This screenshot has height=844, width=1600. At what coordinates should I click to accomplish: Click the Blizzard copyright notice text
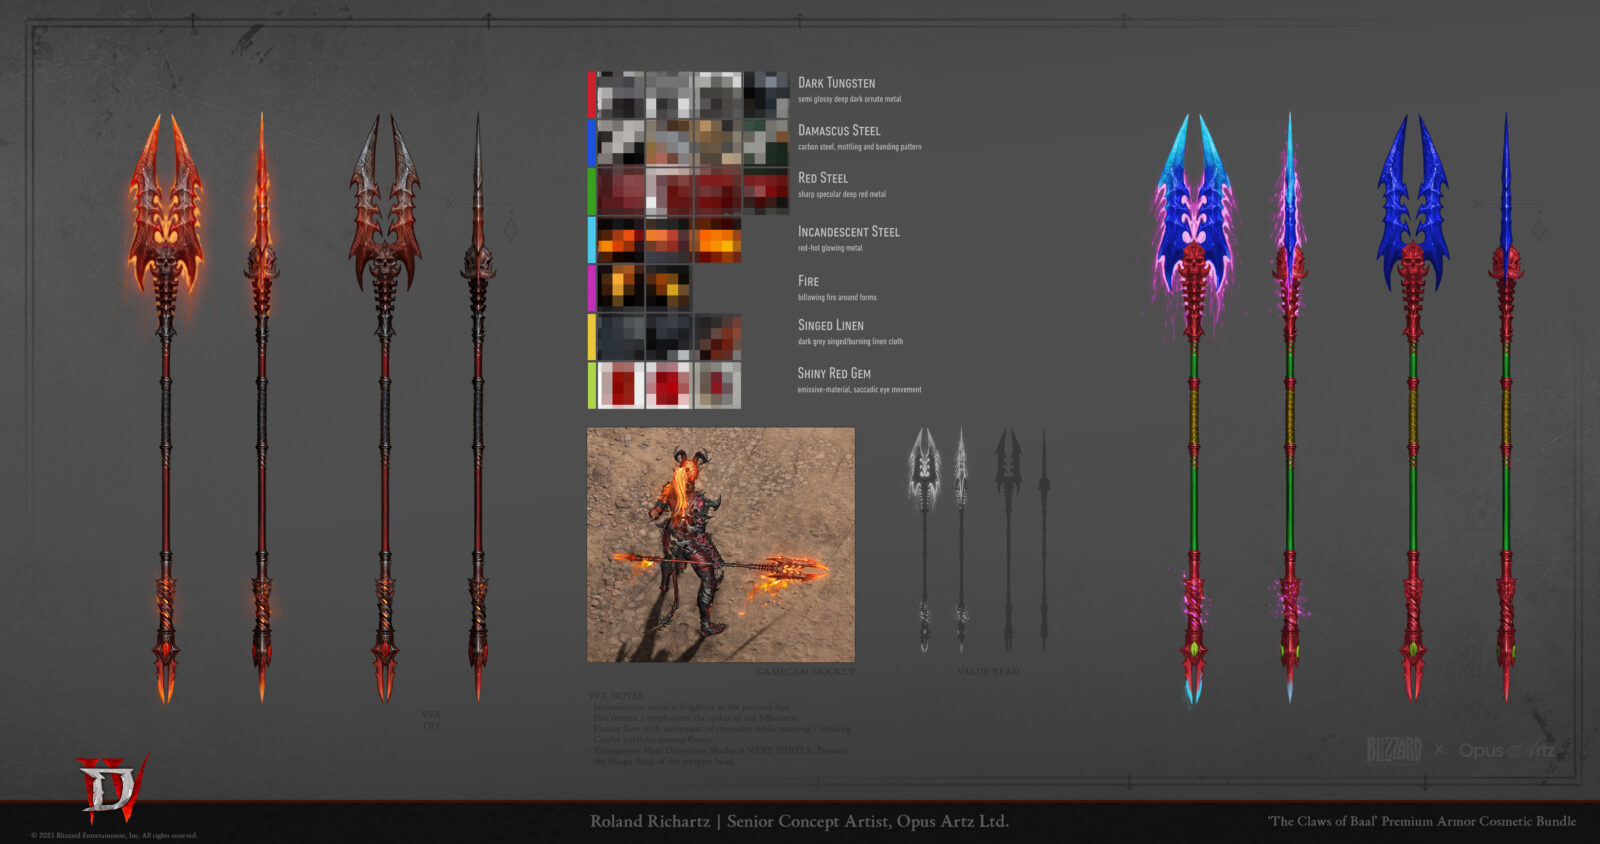coord(114,835)
